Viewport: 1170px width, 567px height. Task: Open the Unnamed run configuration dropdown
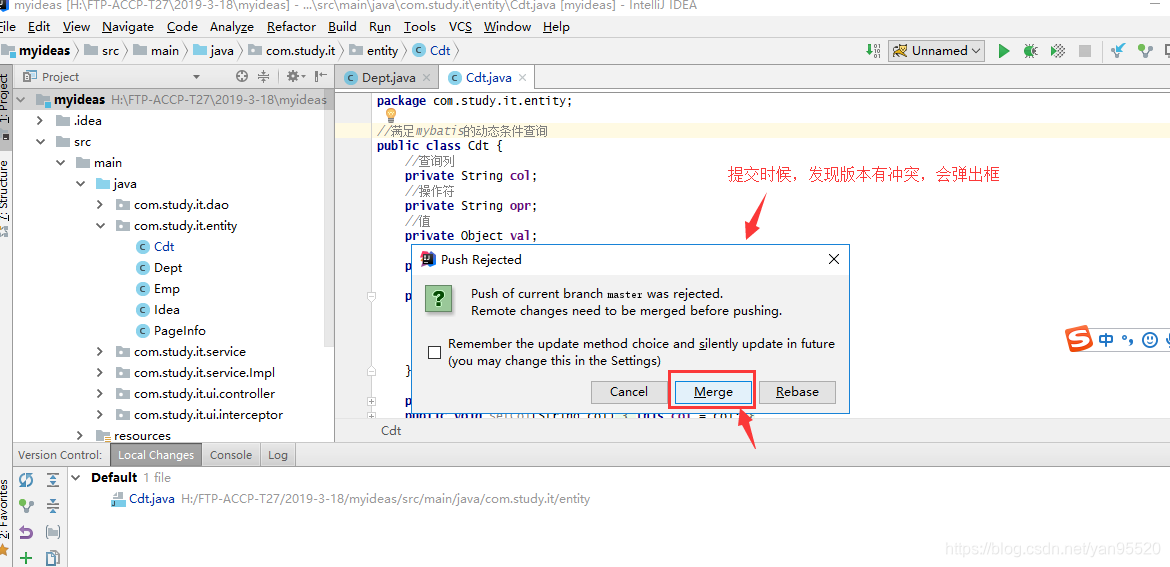pyautogui.click(x=936, y=51)
